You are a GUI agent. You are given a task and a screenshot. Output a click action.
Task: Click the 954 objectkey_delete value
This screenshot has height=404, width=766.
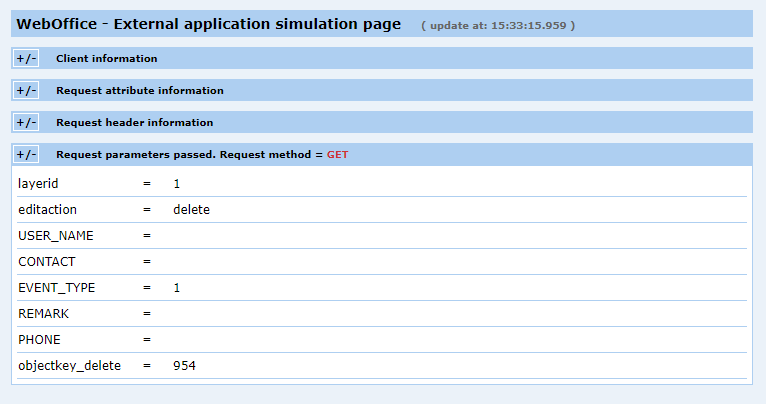(184, 366)
